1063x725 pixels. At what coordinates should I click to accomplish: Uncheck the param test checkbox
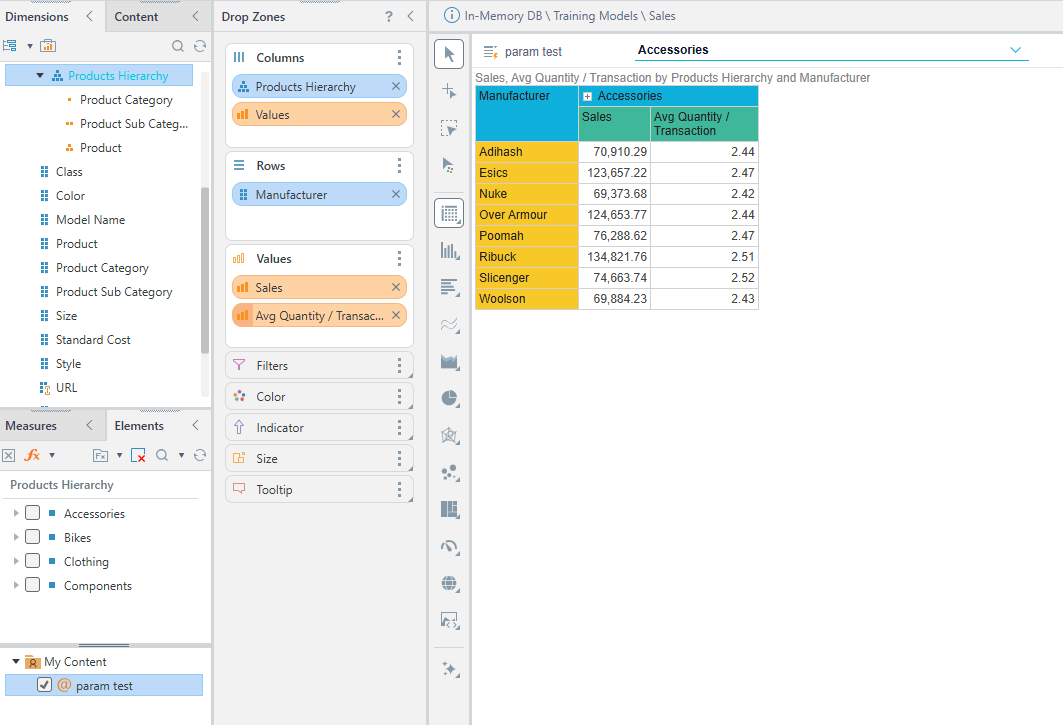(x=44, y=685)
